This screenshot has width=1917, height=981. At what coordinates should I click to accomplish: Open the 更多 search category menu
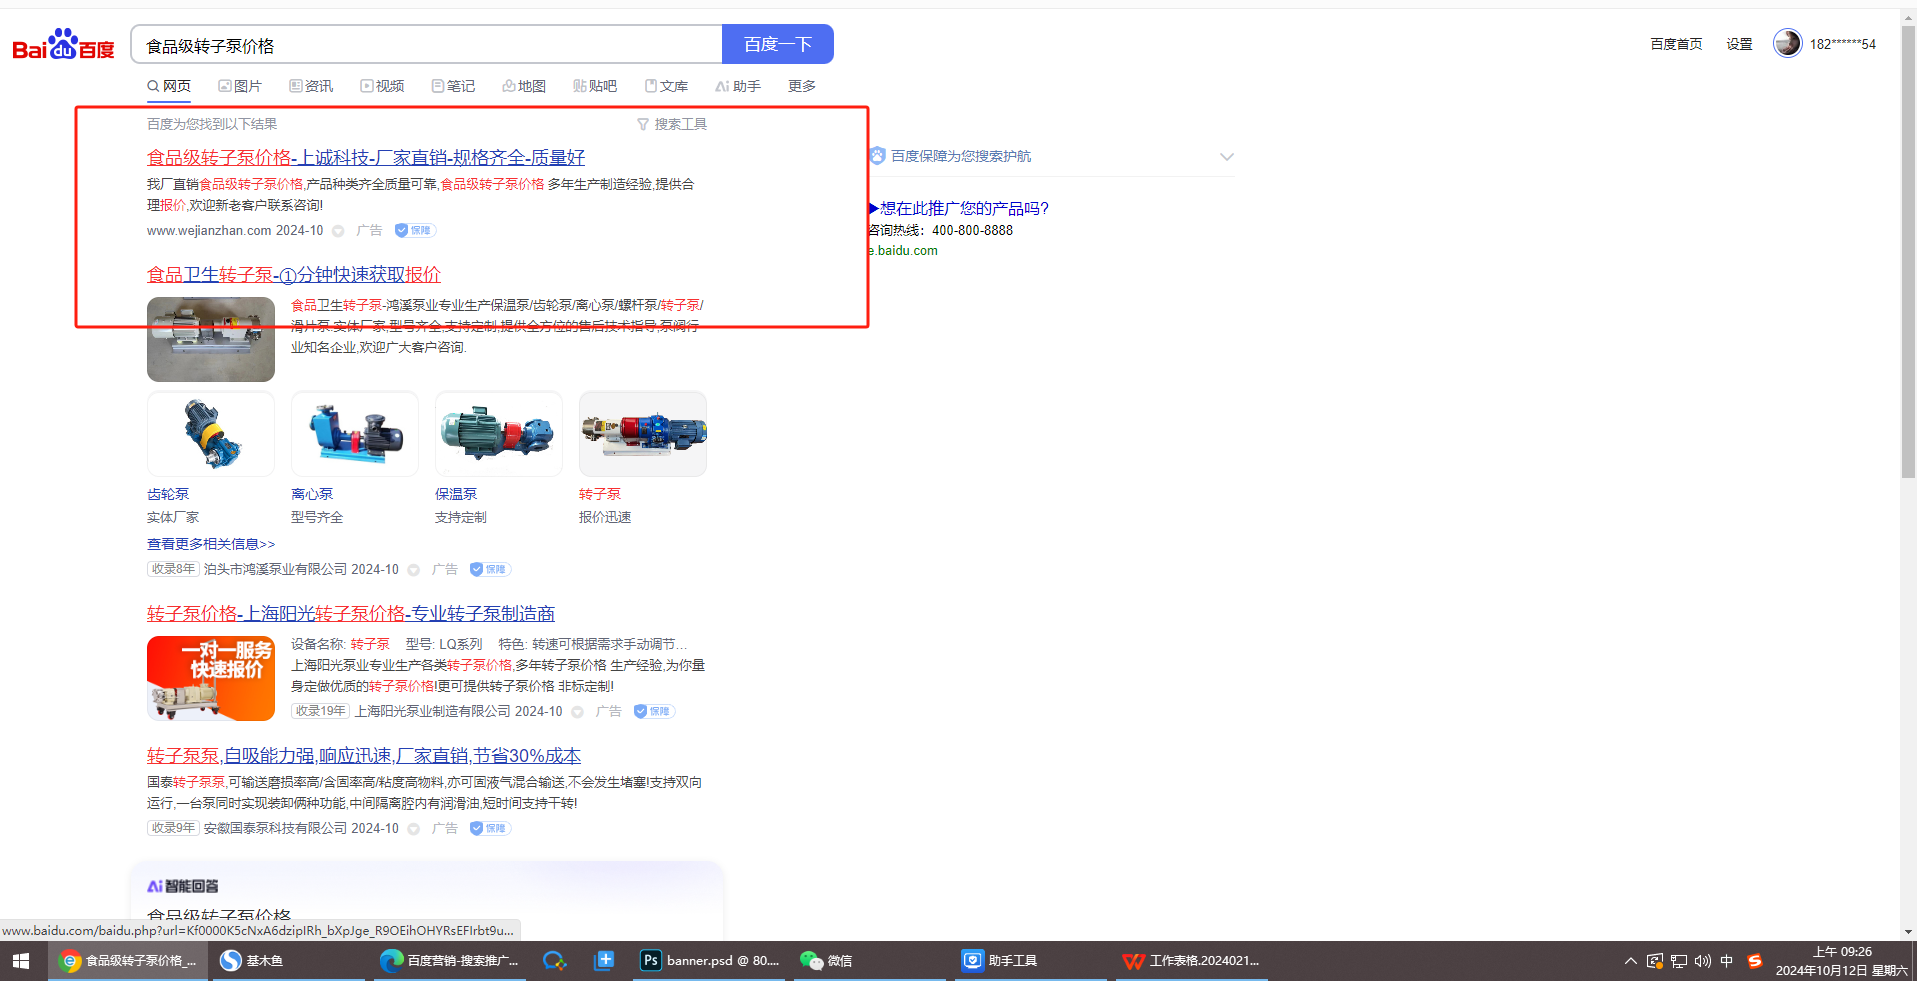coord(802,86)
